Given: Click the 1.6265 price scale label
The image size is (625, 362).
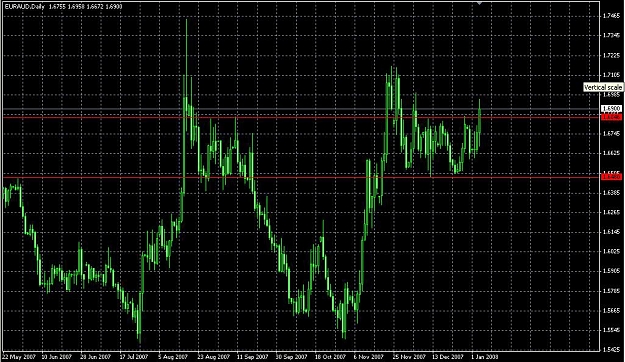Looking at the screenshot, I should click(611, 212).
